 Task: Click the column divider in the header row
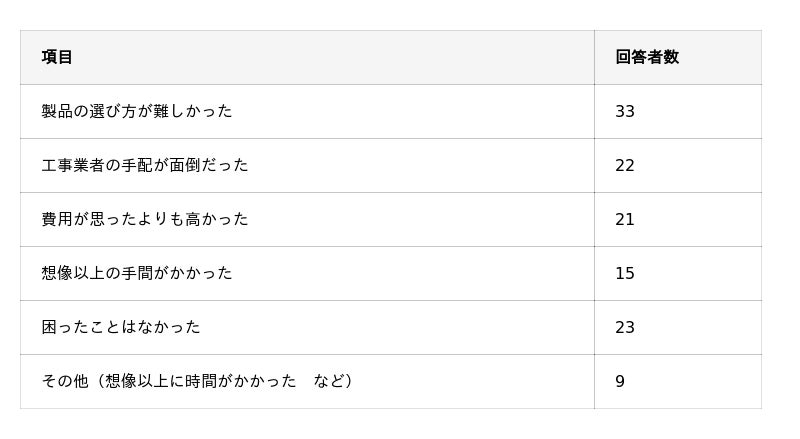click(594, 57)
